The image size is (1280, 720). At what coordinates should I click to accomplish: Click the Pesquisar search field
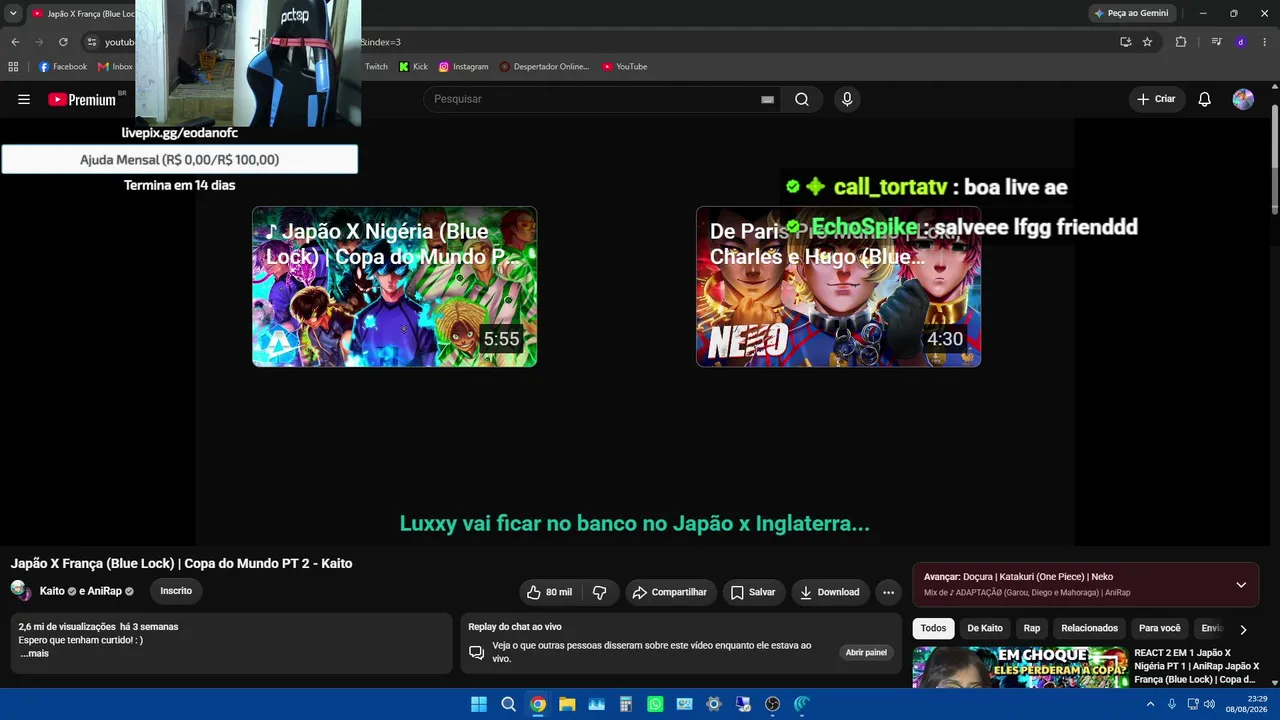pyautogui.click(x=596, y=99)
